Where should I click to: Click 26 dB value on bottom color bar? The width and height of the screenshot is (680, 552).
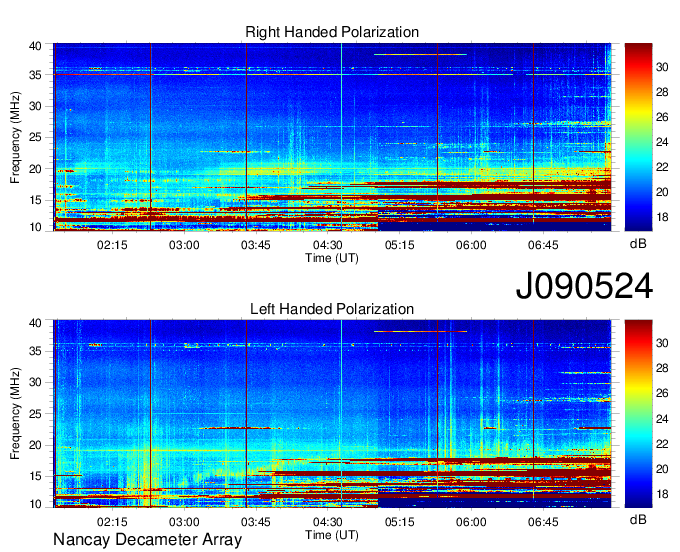click(x=662, y=394)
